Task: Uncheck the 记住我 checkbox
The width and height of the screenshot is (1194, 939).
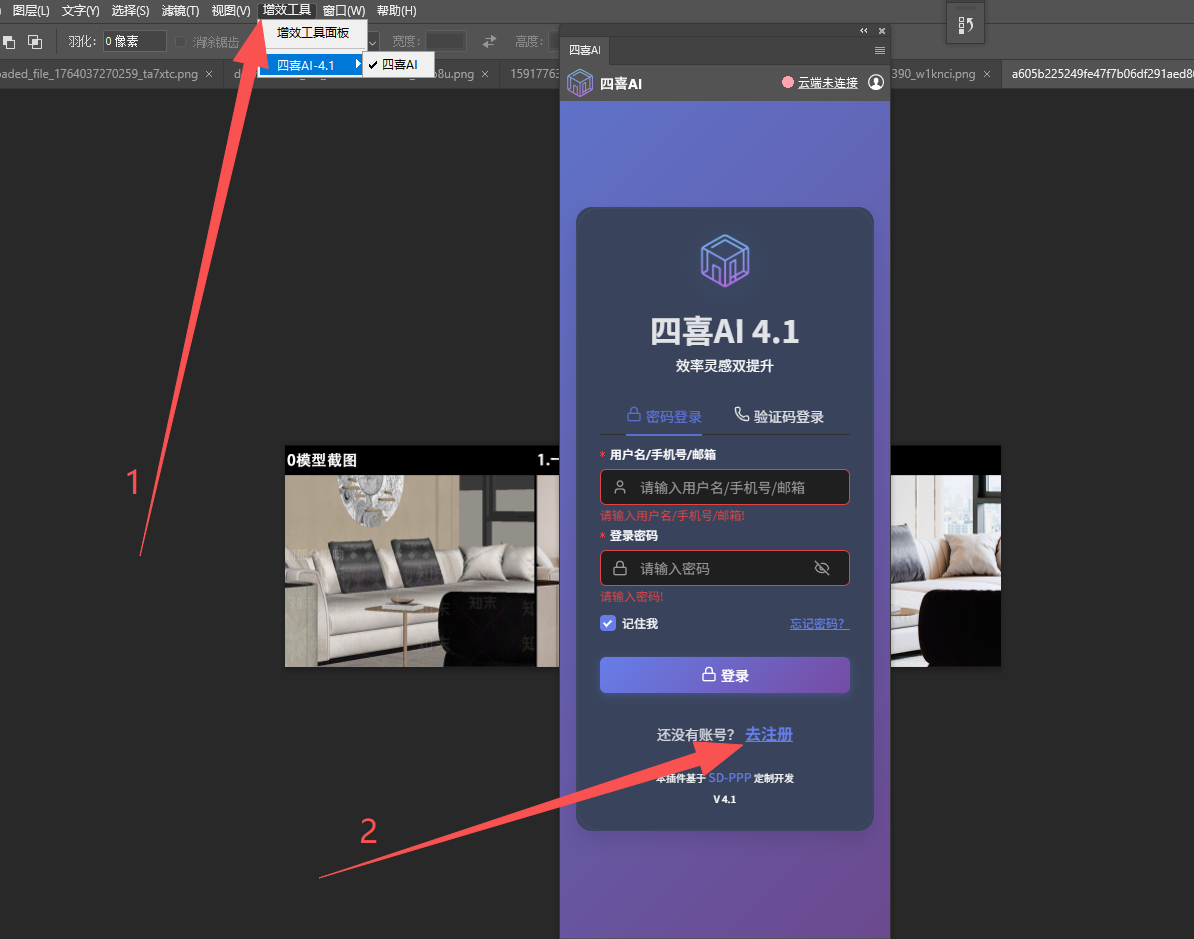Action: pos(608,624)
